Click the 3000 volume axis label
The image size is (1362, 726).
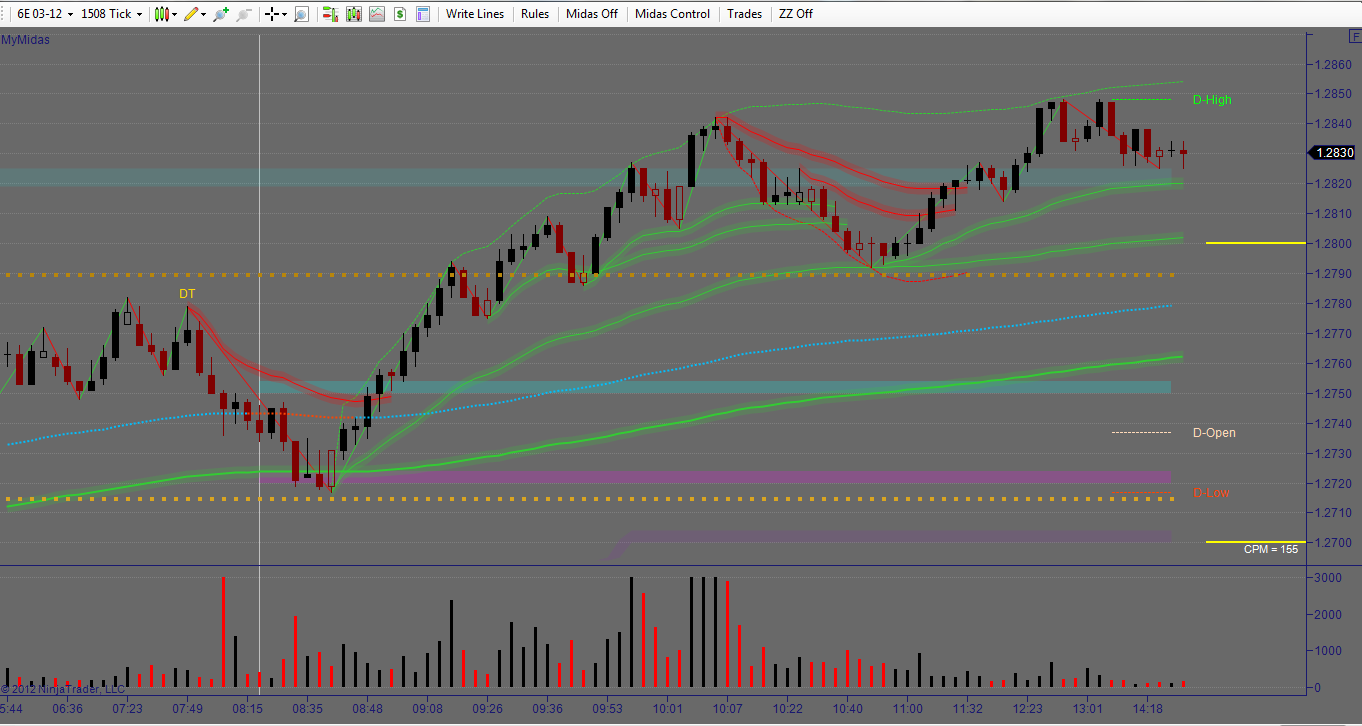[x=1327, y=579]
